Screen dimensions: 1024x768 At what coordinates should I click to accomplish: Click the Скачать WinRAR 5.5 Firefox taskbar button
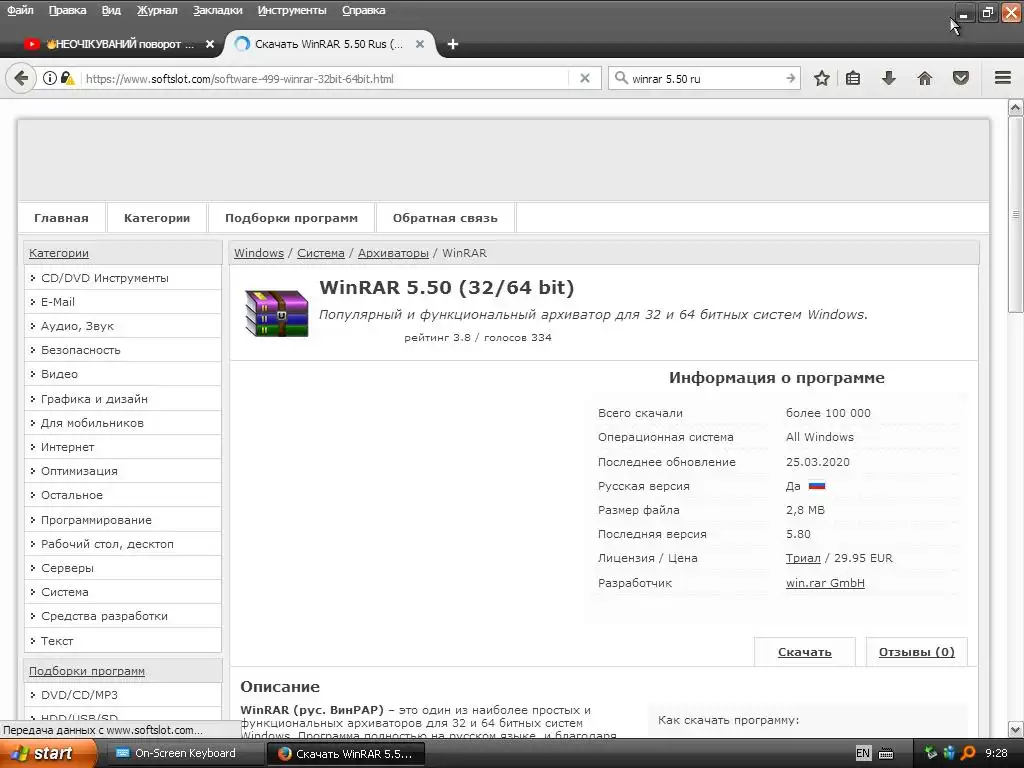click(345, 753)
